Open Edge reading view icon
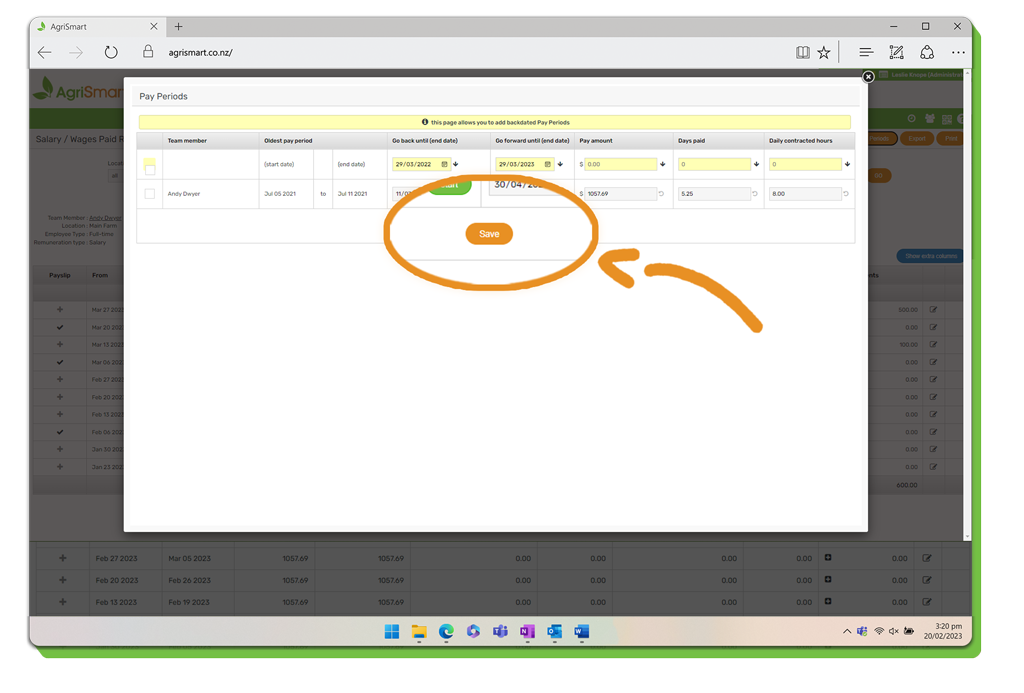This screenshot has height=693, width=1024. coord(802,53)
